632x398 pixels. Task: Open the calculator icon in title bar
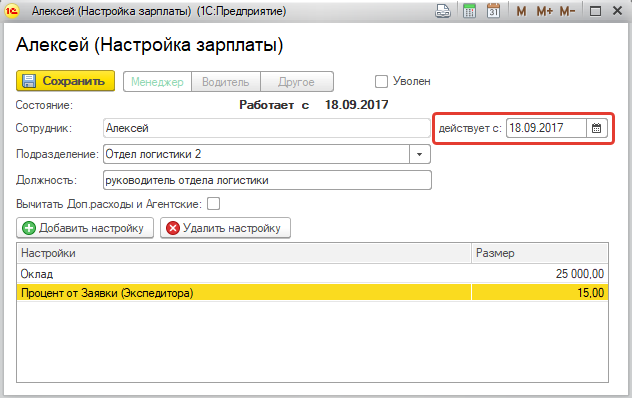coord(469,11)
